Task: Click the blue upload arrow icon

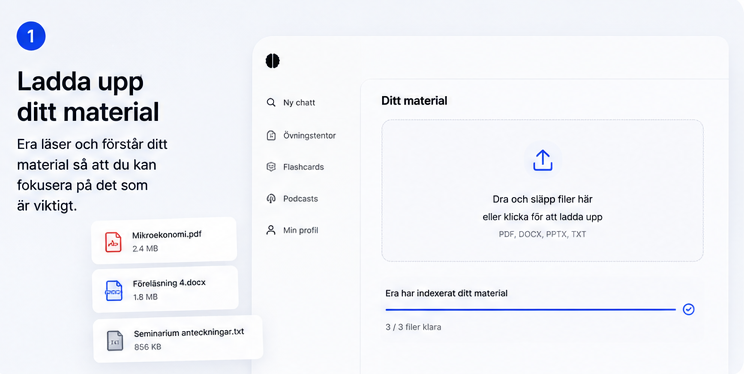Action: tap(543, 160)
